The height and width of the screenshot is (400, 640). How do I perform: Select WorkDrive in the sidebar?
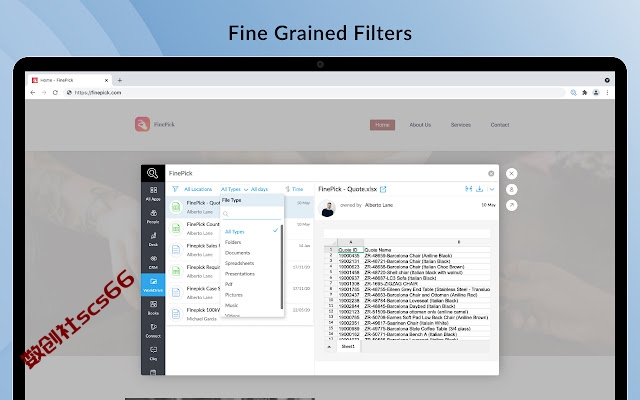153,284
